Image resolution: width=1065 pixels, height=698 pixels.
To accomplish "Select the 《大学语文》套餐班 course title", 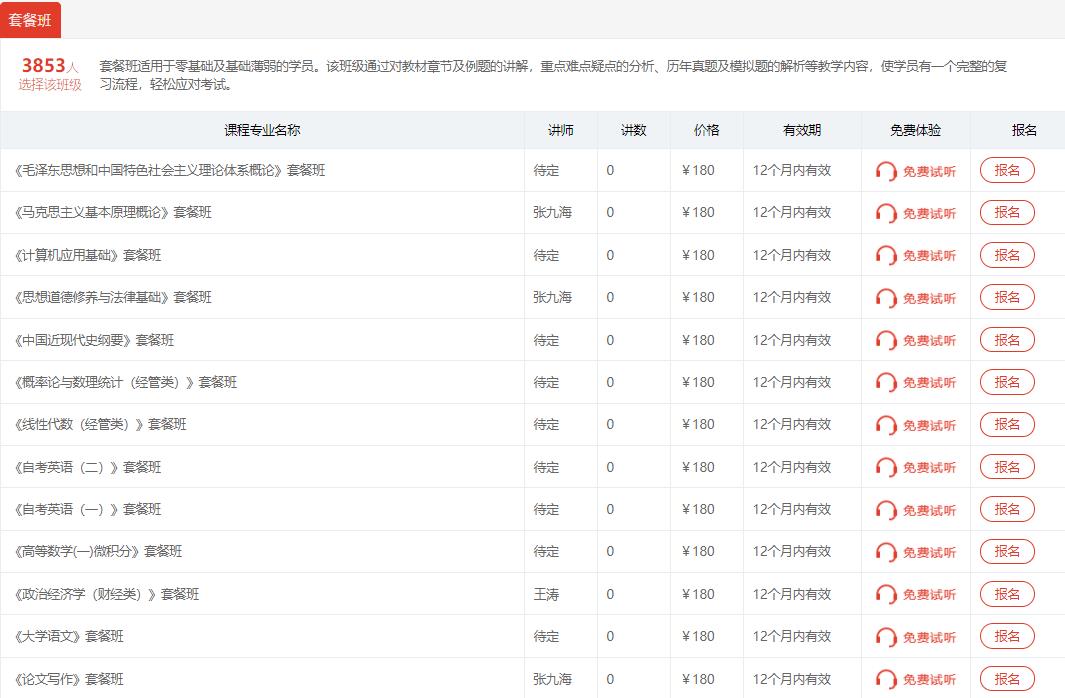I will (x=70, y=636).
